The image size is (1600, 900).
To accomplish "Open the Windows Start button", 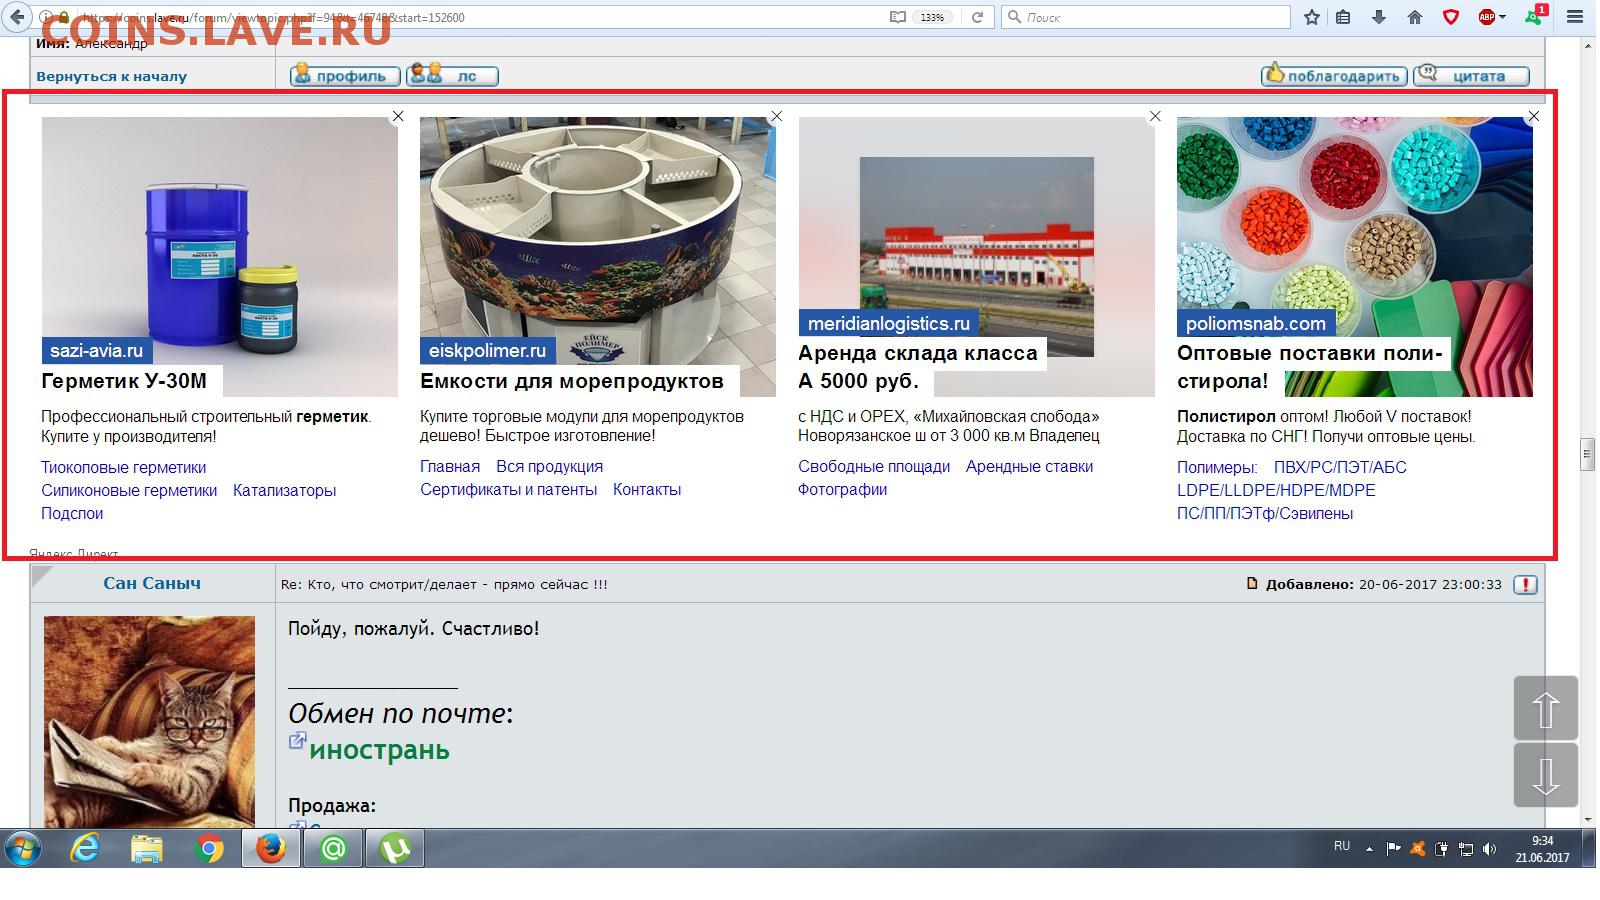I will [23, 850].
